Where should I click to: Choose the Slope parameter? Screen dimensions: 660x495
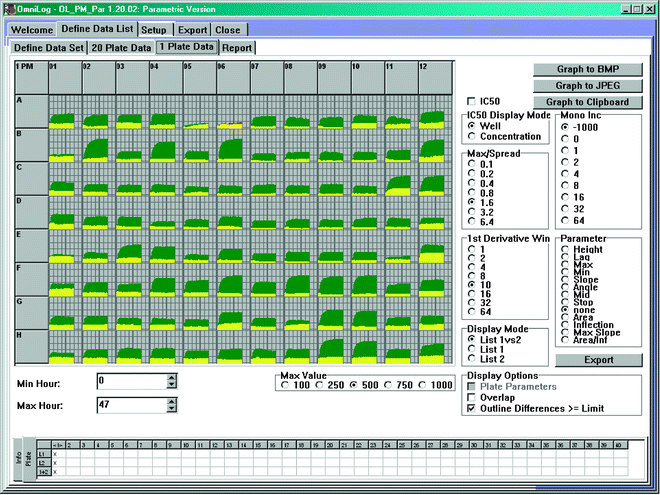(x=565, y=279)
